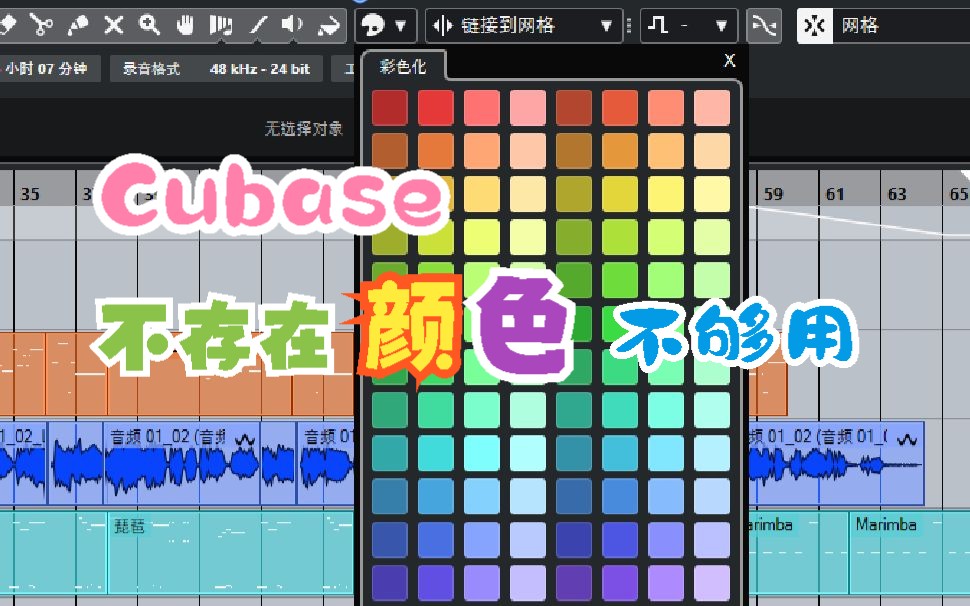Viewport: 970px width, 606px height.
Task: Open the 链接到网格 dropdown
Action: pyautogui.click(x=523, y=26)
